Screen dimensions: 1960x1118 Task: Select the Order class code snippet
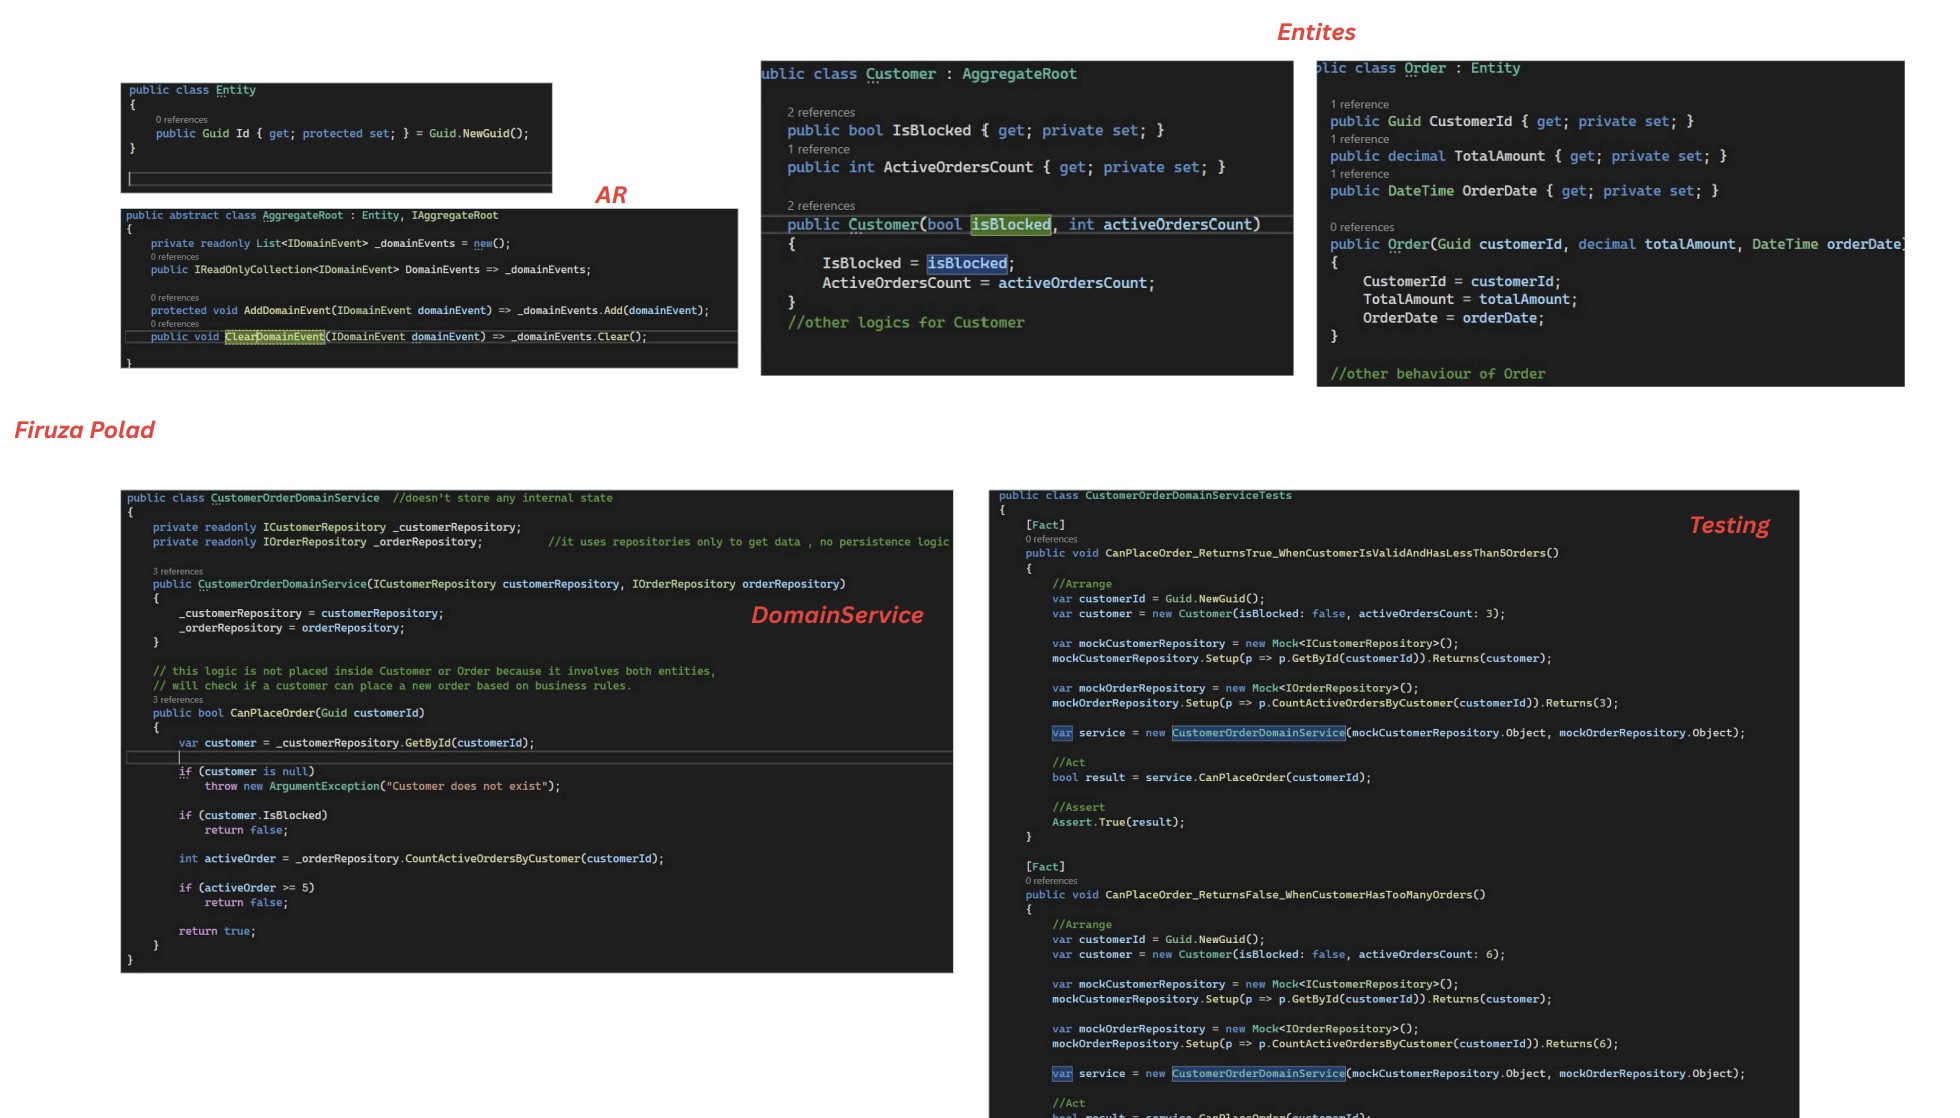pos(1609,223)
